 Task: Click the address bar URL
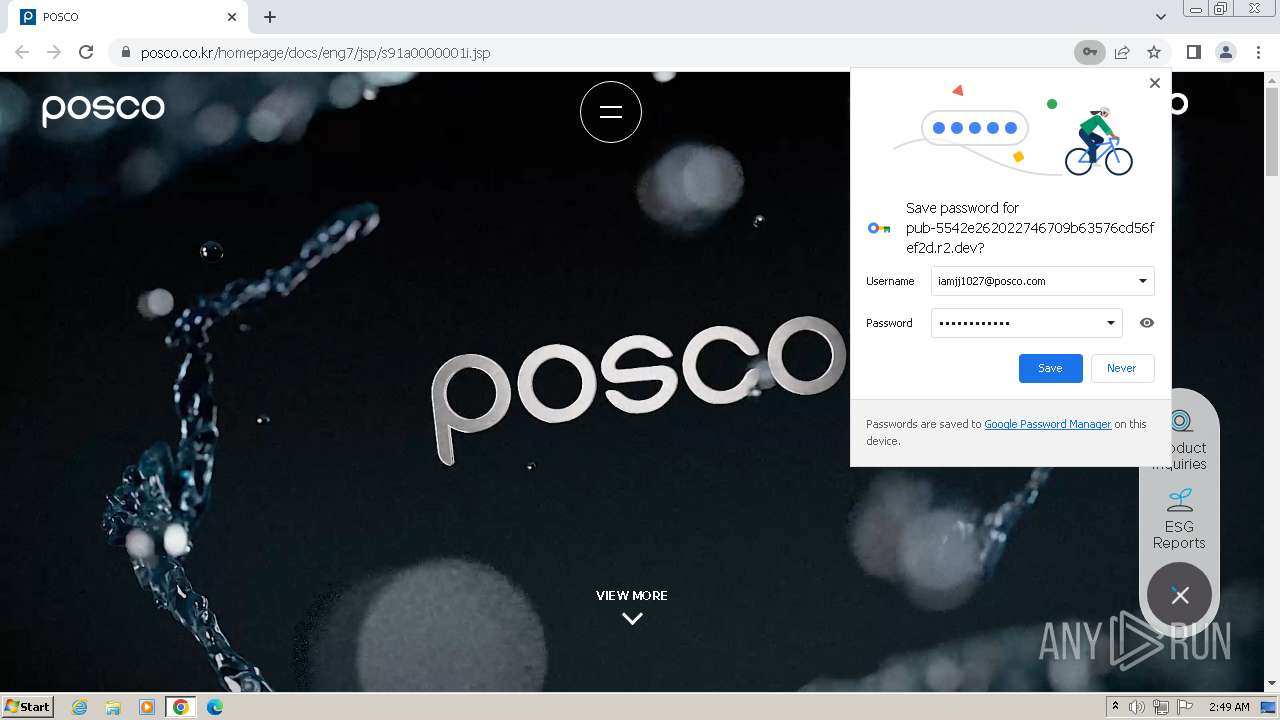click(315, 52)
